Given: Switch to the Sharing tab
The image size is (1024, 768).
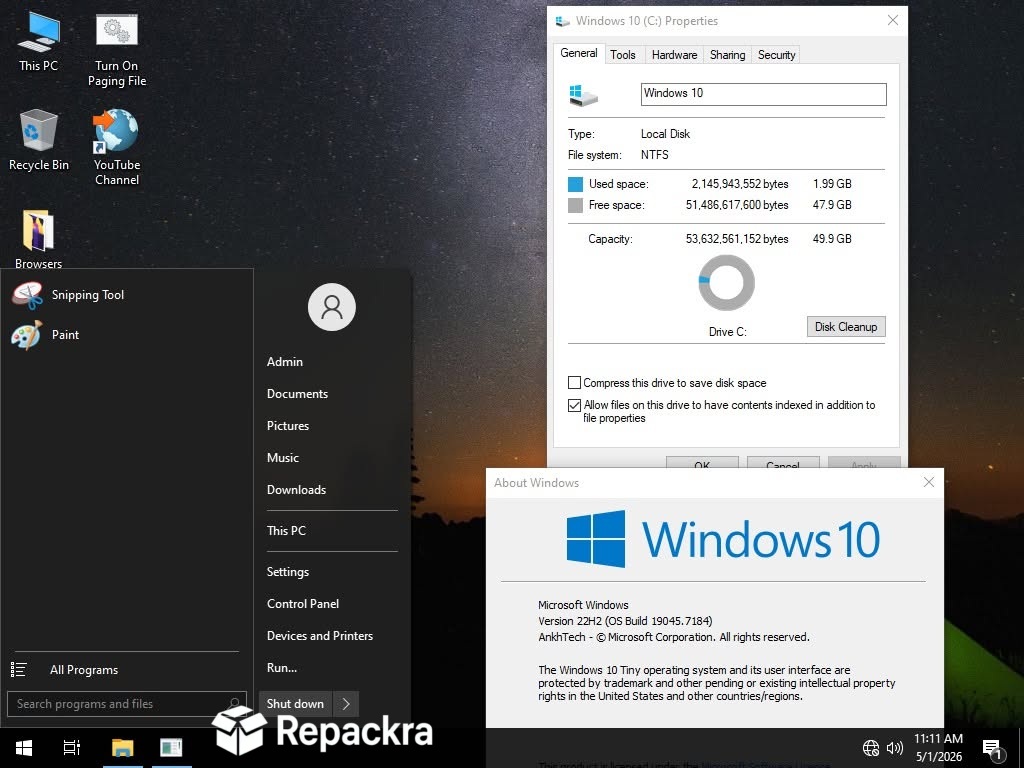Looking at the screenshot, I should click(x=727, y=55).
